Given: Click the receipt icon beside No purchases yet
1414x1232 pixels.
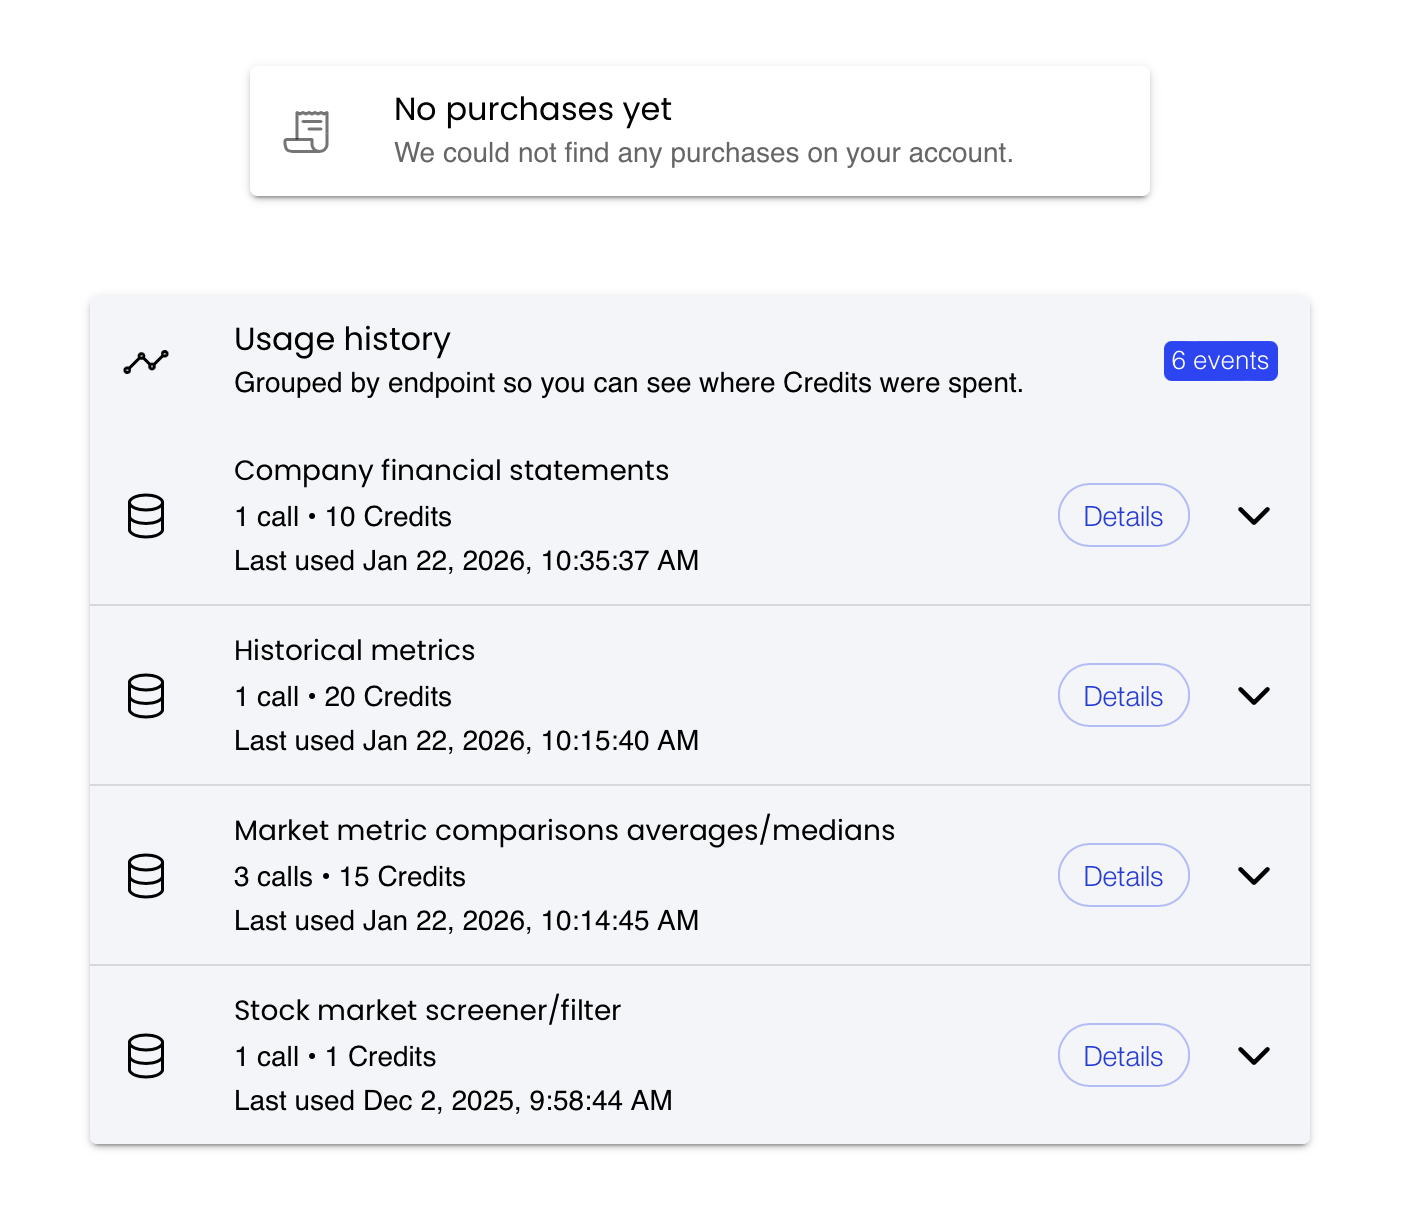Looking at the screenshot, I should pos(306,131).
